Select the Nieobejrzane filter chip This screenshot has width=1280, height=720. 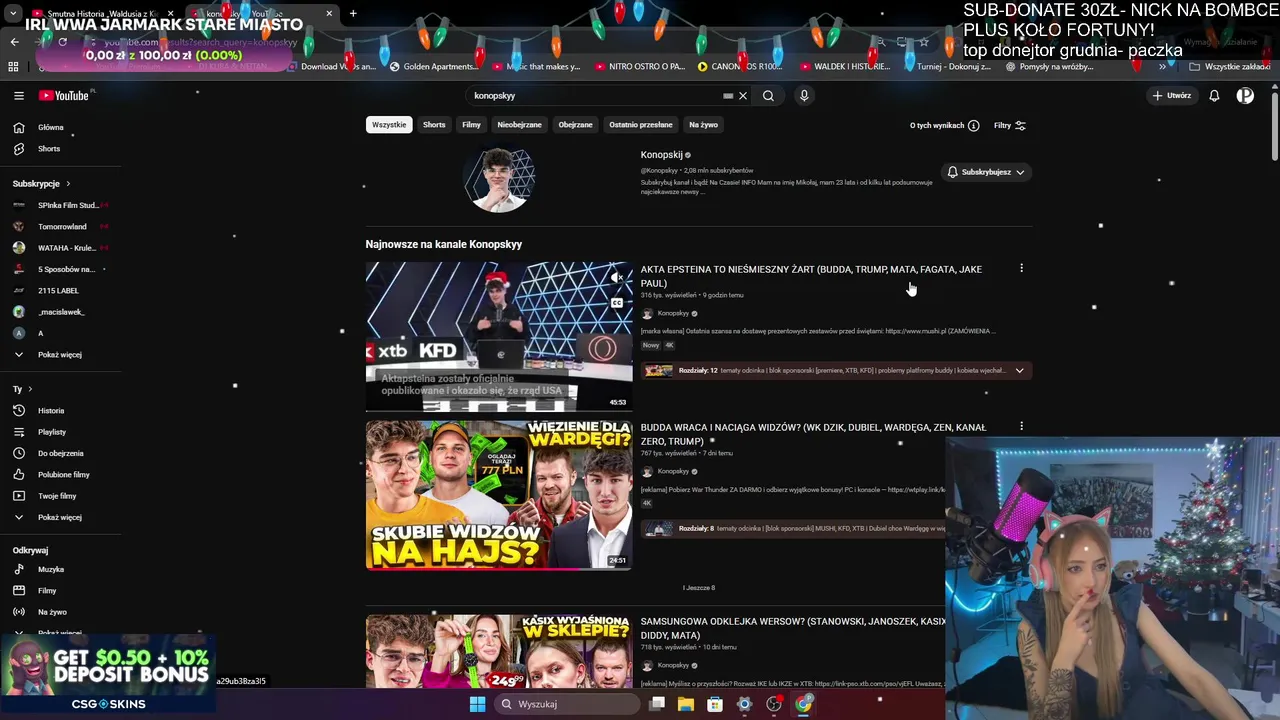(519, 125)
